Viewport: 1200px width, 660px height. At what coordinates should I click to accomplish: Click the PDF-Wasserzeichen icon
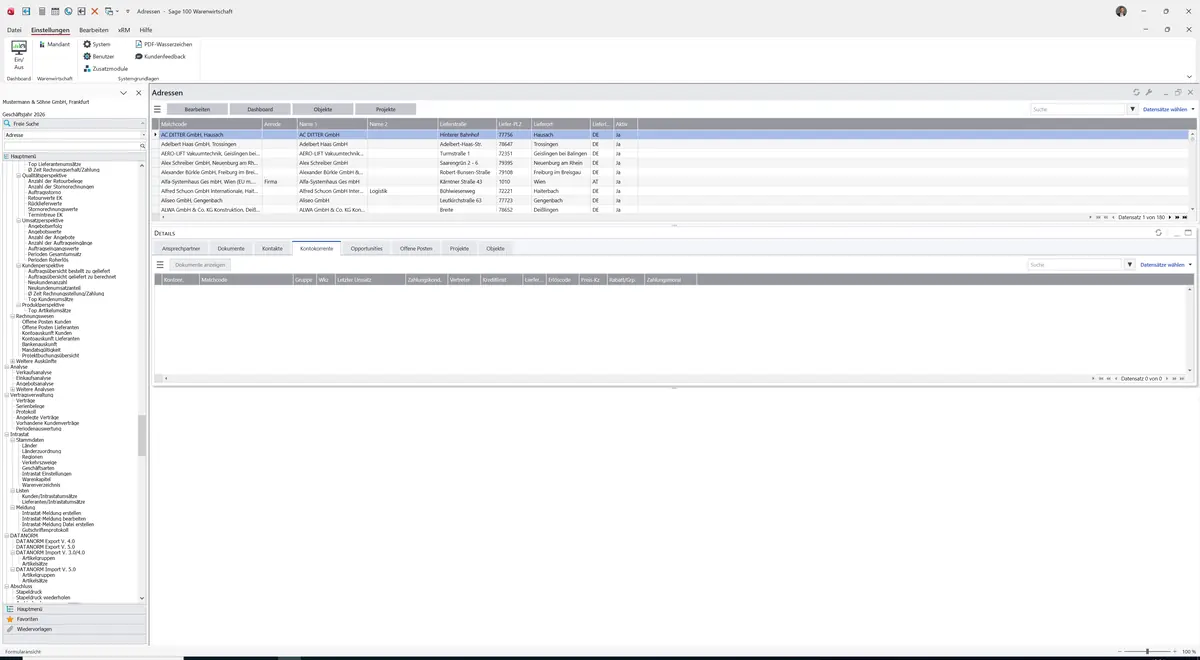pyautogui.click(x=139, y=44)
